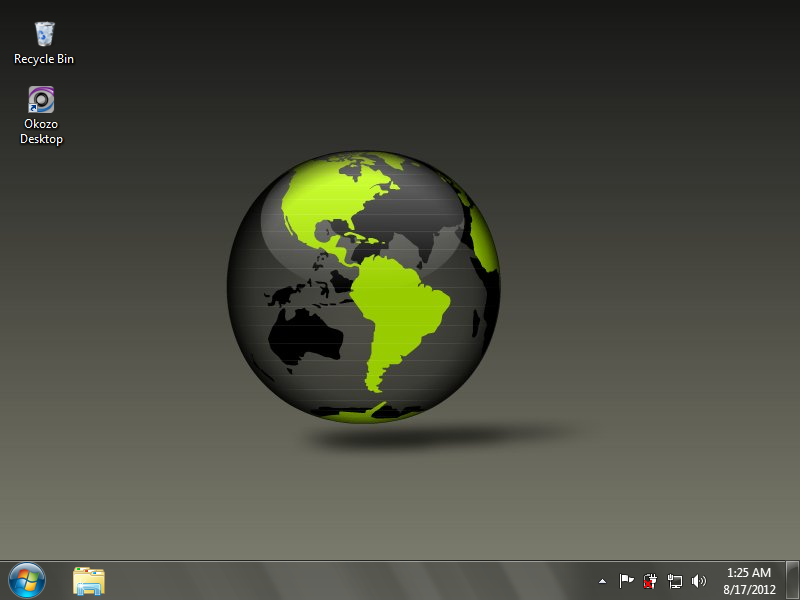Select the Recycle Bin label text
The height and width of the screenshot is (600, 800).
(44, 59)
